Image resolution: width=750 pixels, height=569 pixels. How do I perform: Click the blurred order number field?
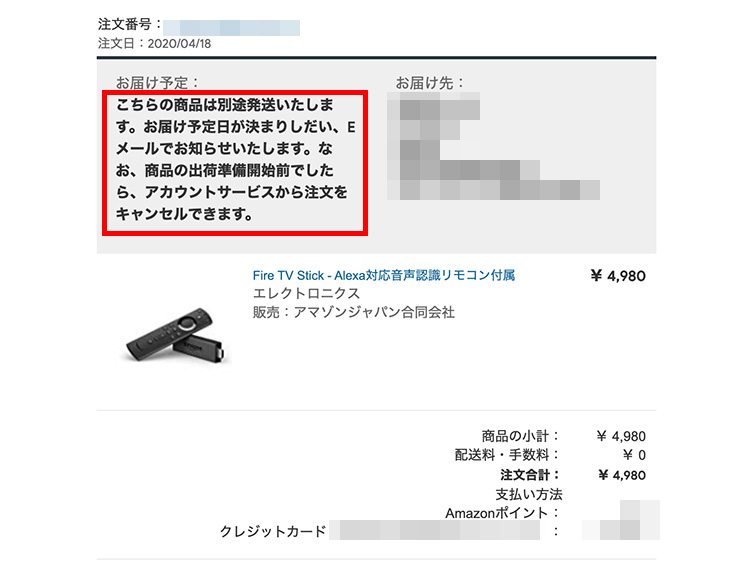point(232,28)
